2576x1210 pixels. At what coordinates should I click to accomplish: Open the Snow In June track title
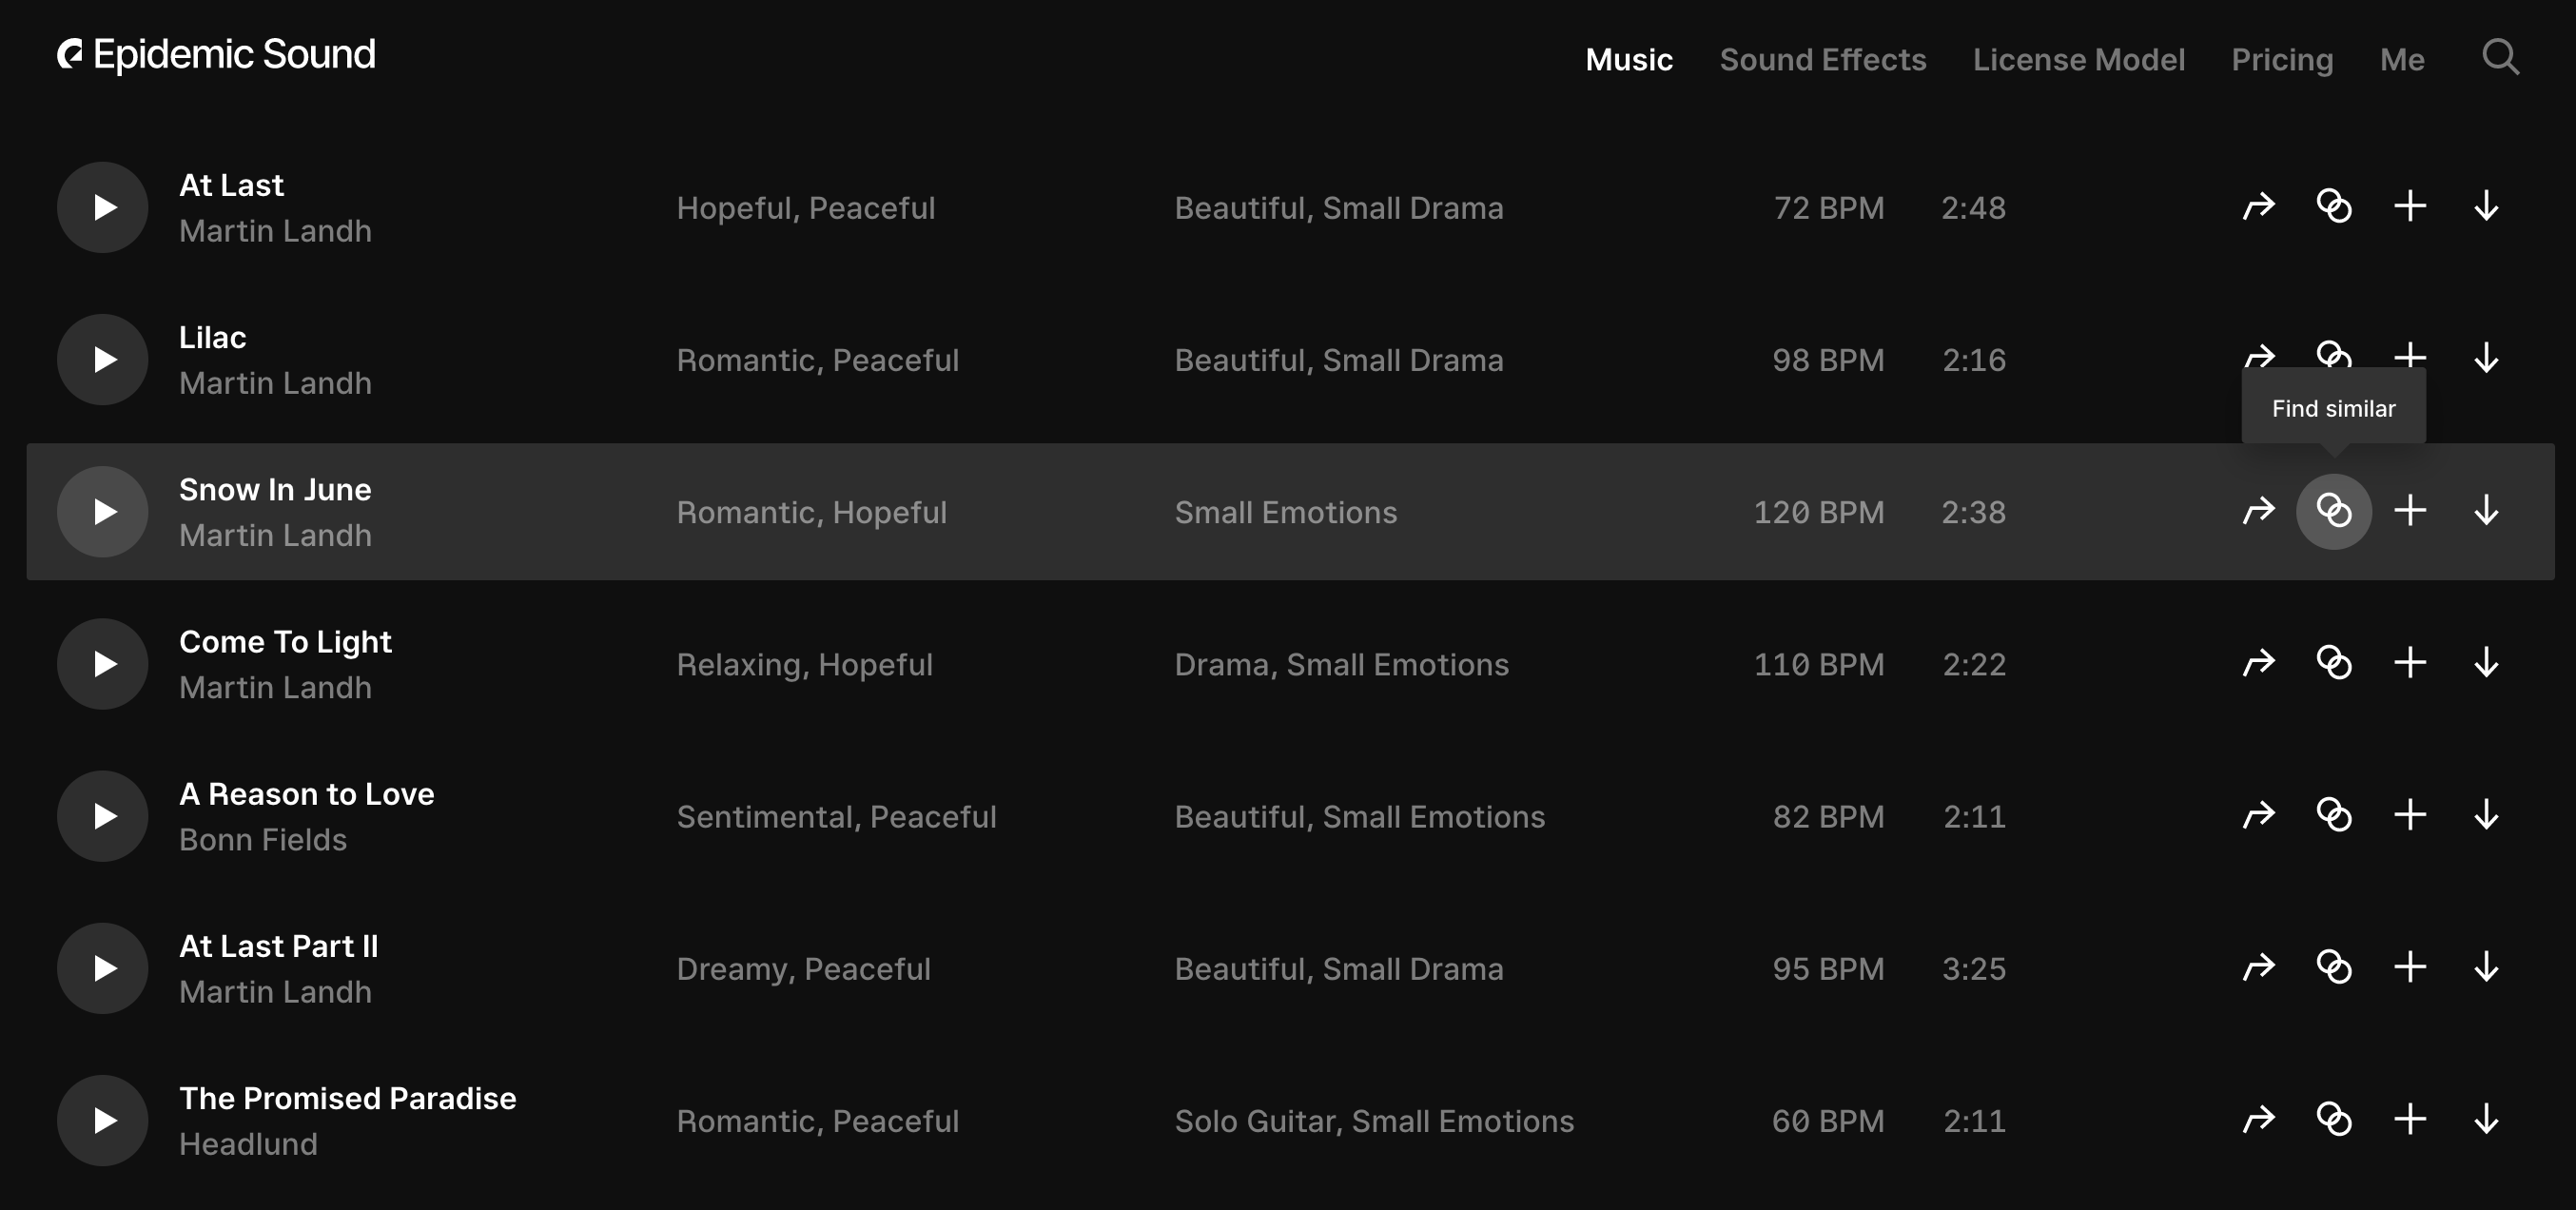click(275, 489)
